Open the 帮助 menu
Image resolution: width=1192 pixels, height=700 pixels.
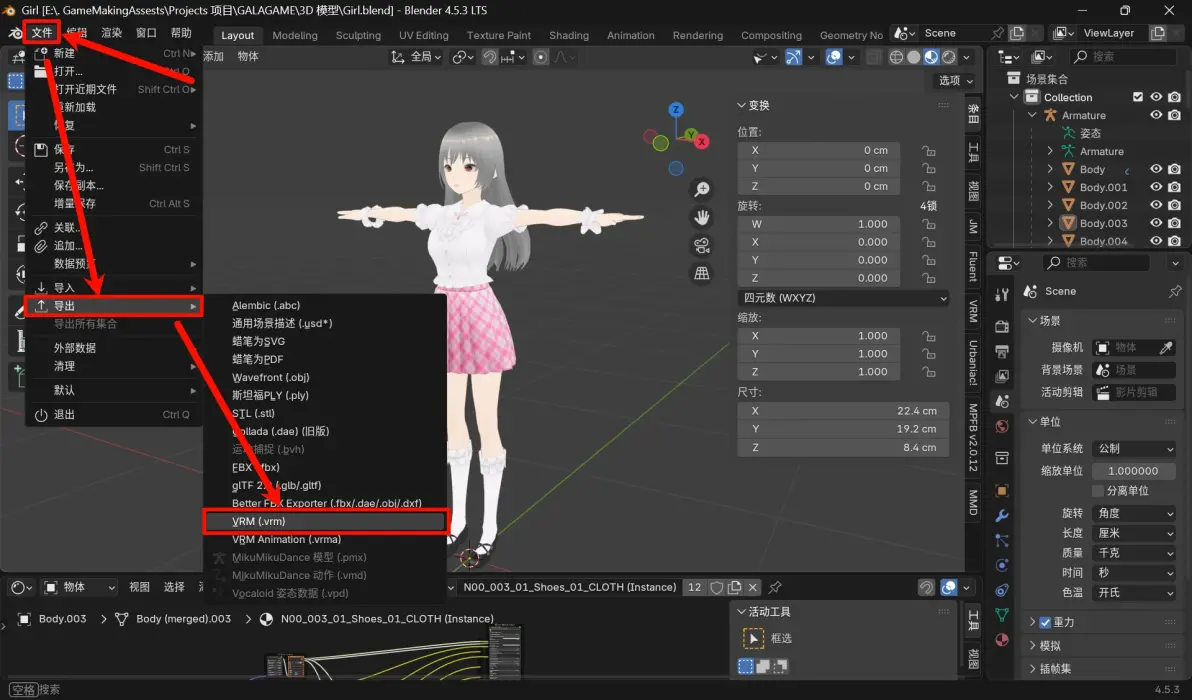[x=181, y=33]
